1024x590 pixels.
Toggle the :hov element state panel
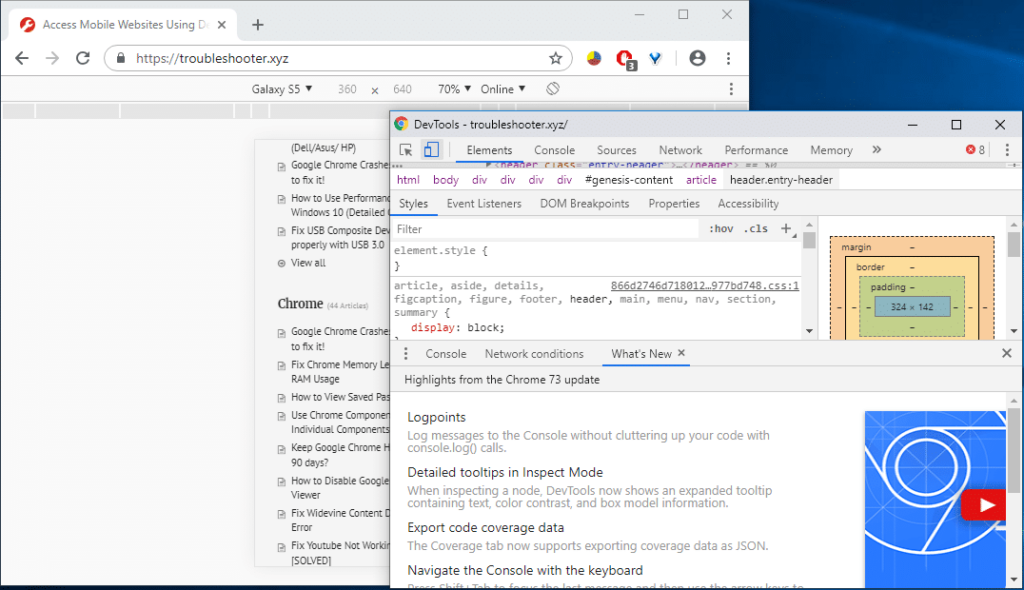pos(721,229)
